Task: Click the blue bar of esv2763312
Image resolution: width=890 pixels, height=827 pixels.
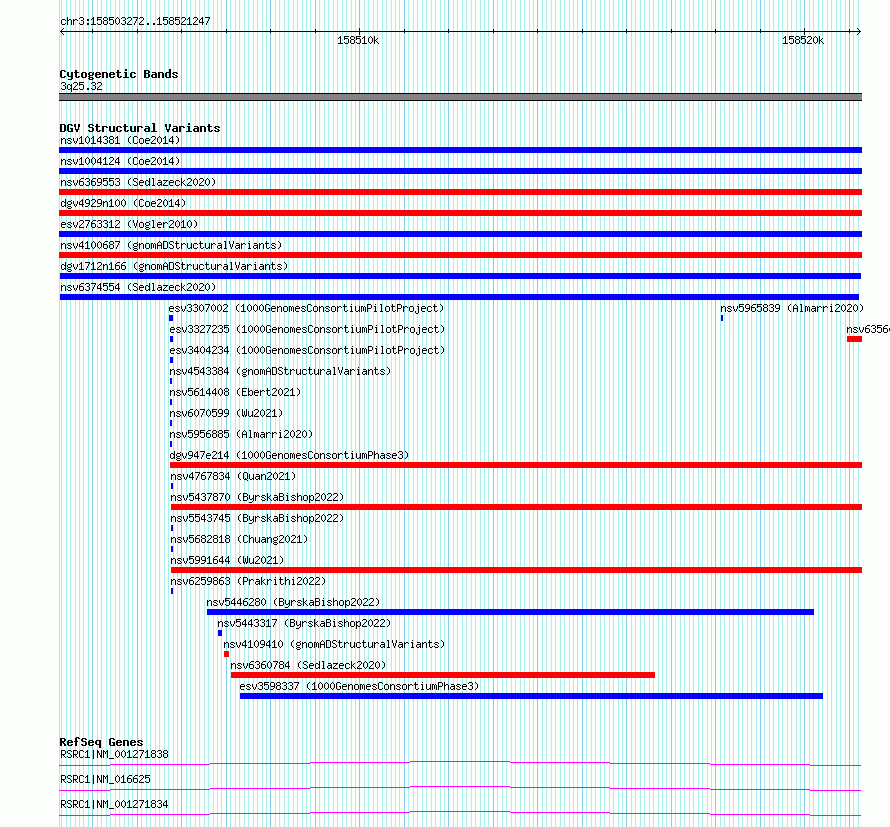Action: click(460, 234)
